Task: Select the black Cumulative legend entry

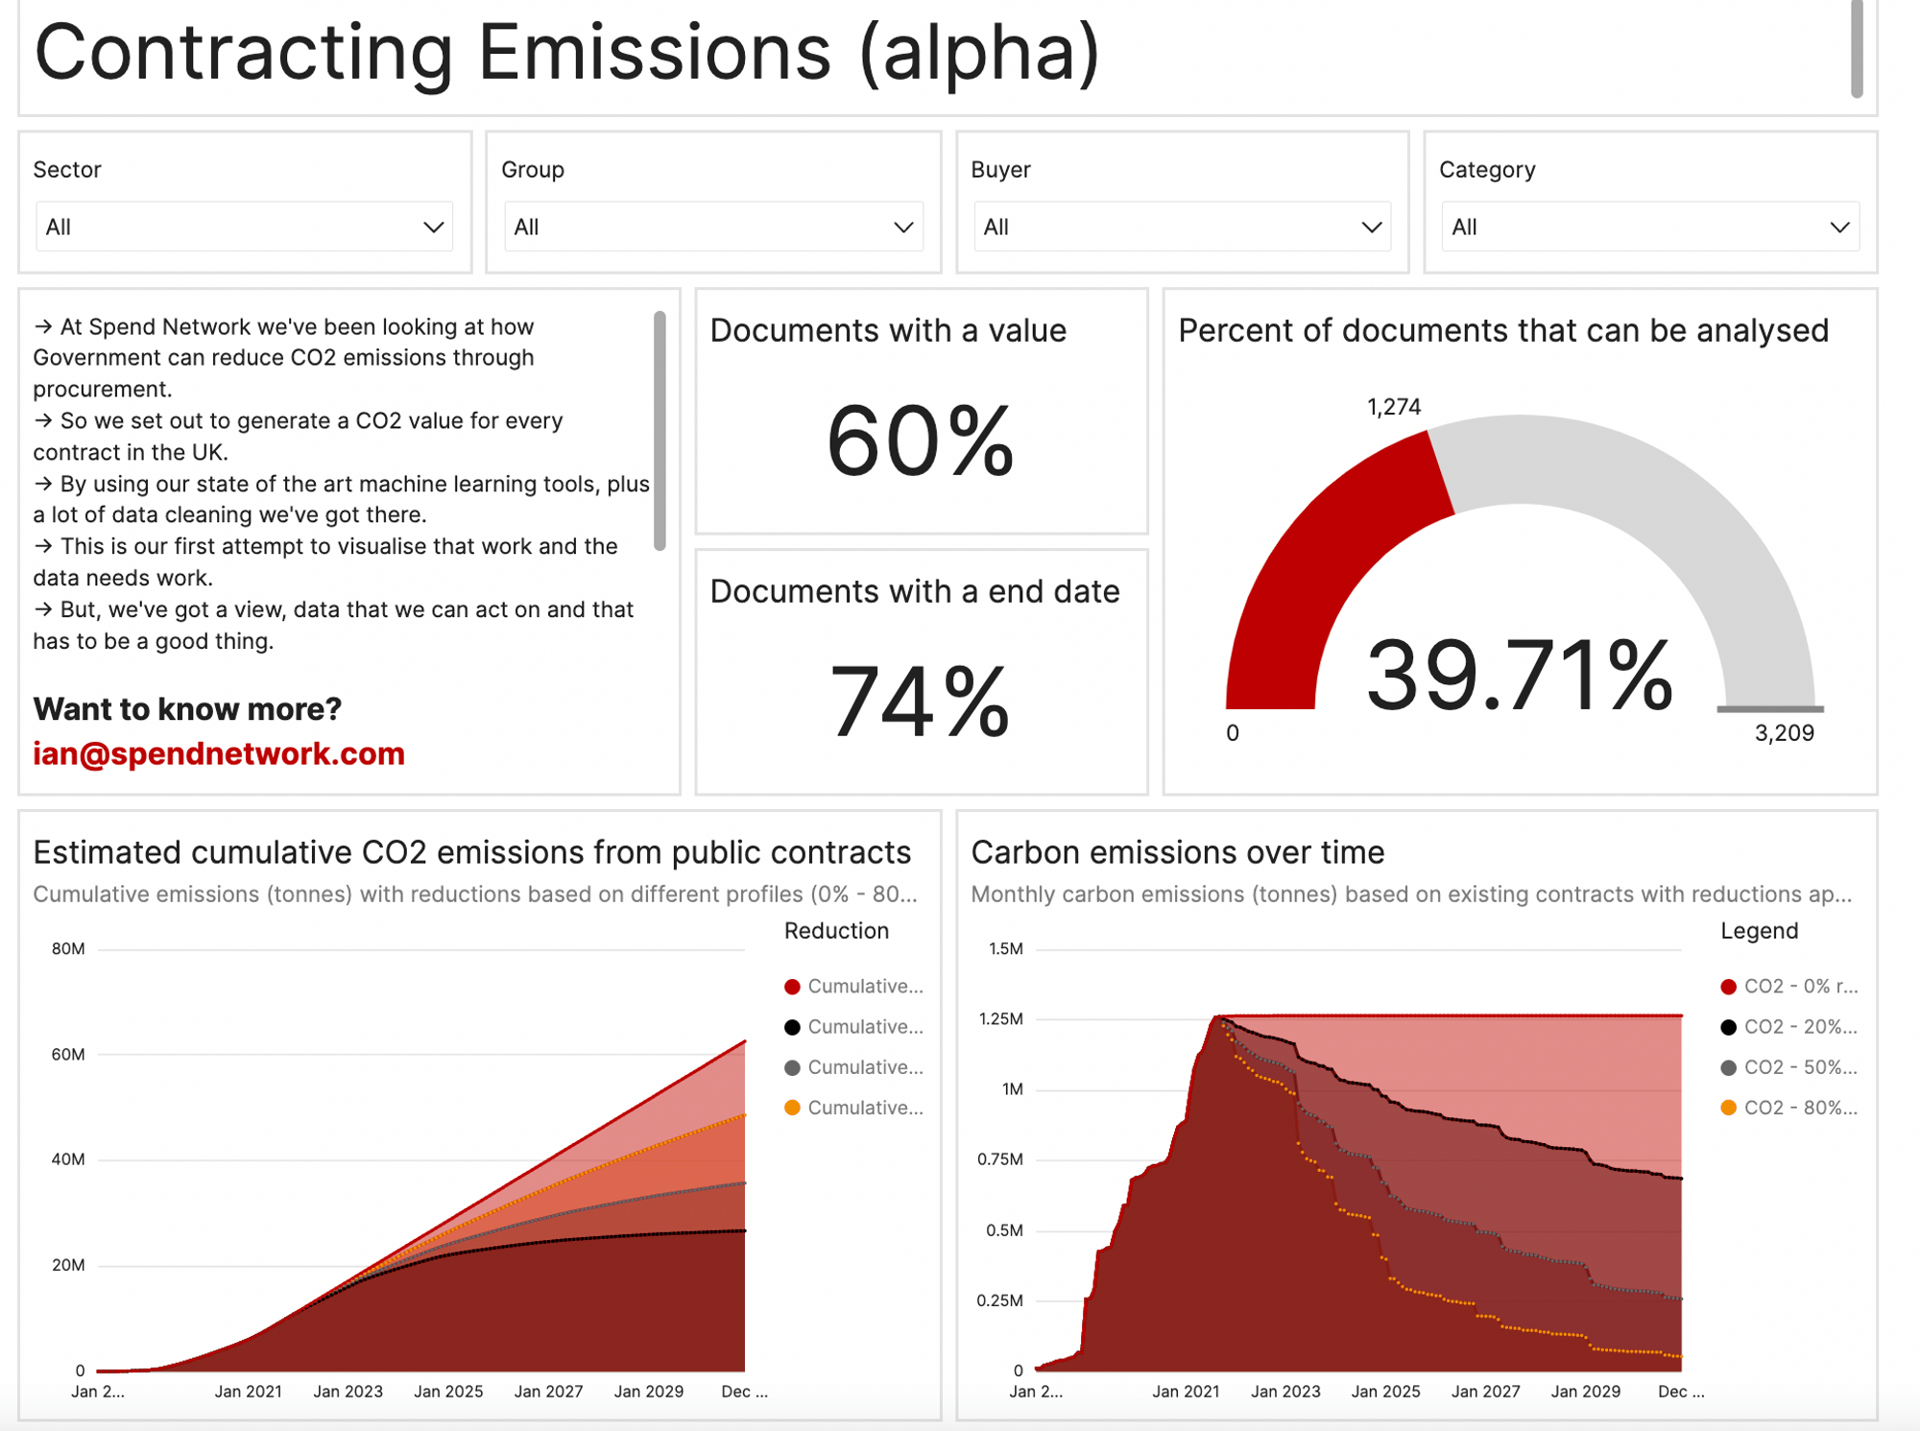Action: 854,1027
